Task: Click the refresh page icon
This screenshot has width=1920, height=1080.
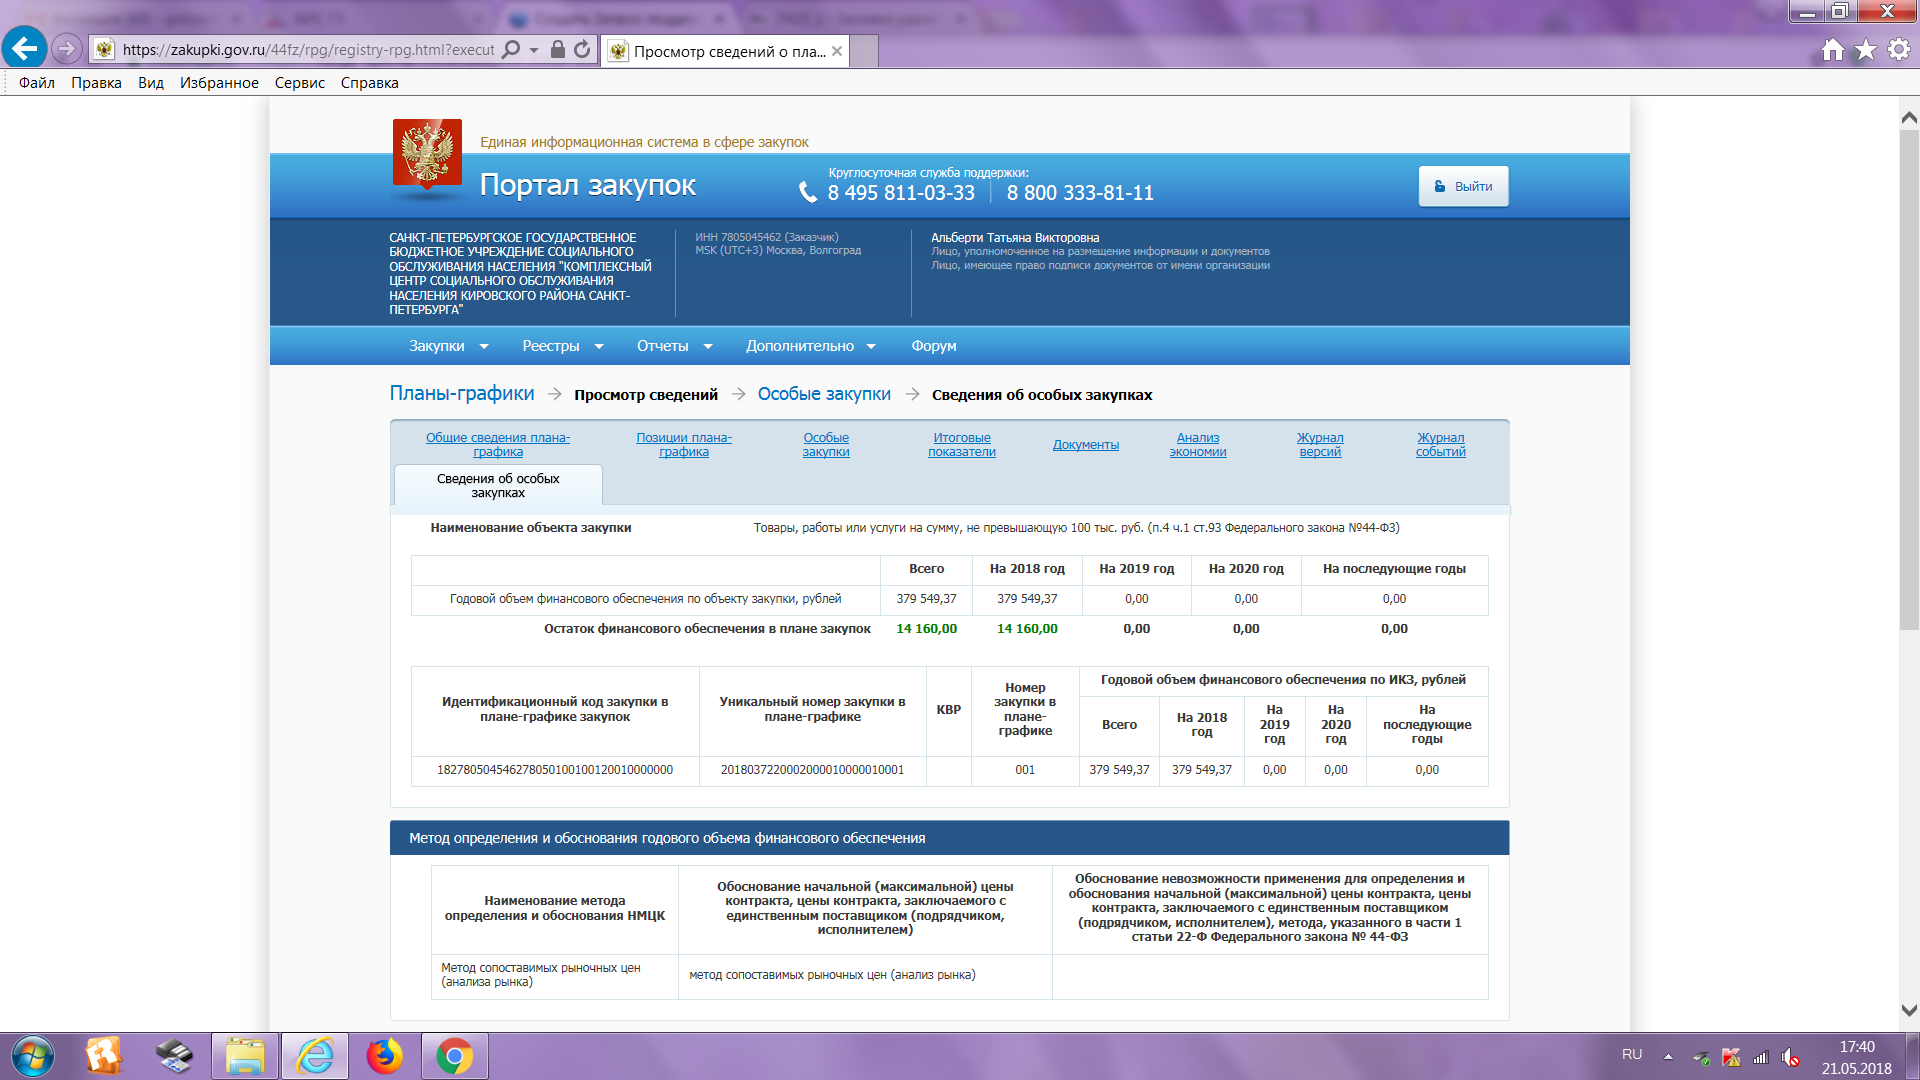Action: [x=582, y=50]
